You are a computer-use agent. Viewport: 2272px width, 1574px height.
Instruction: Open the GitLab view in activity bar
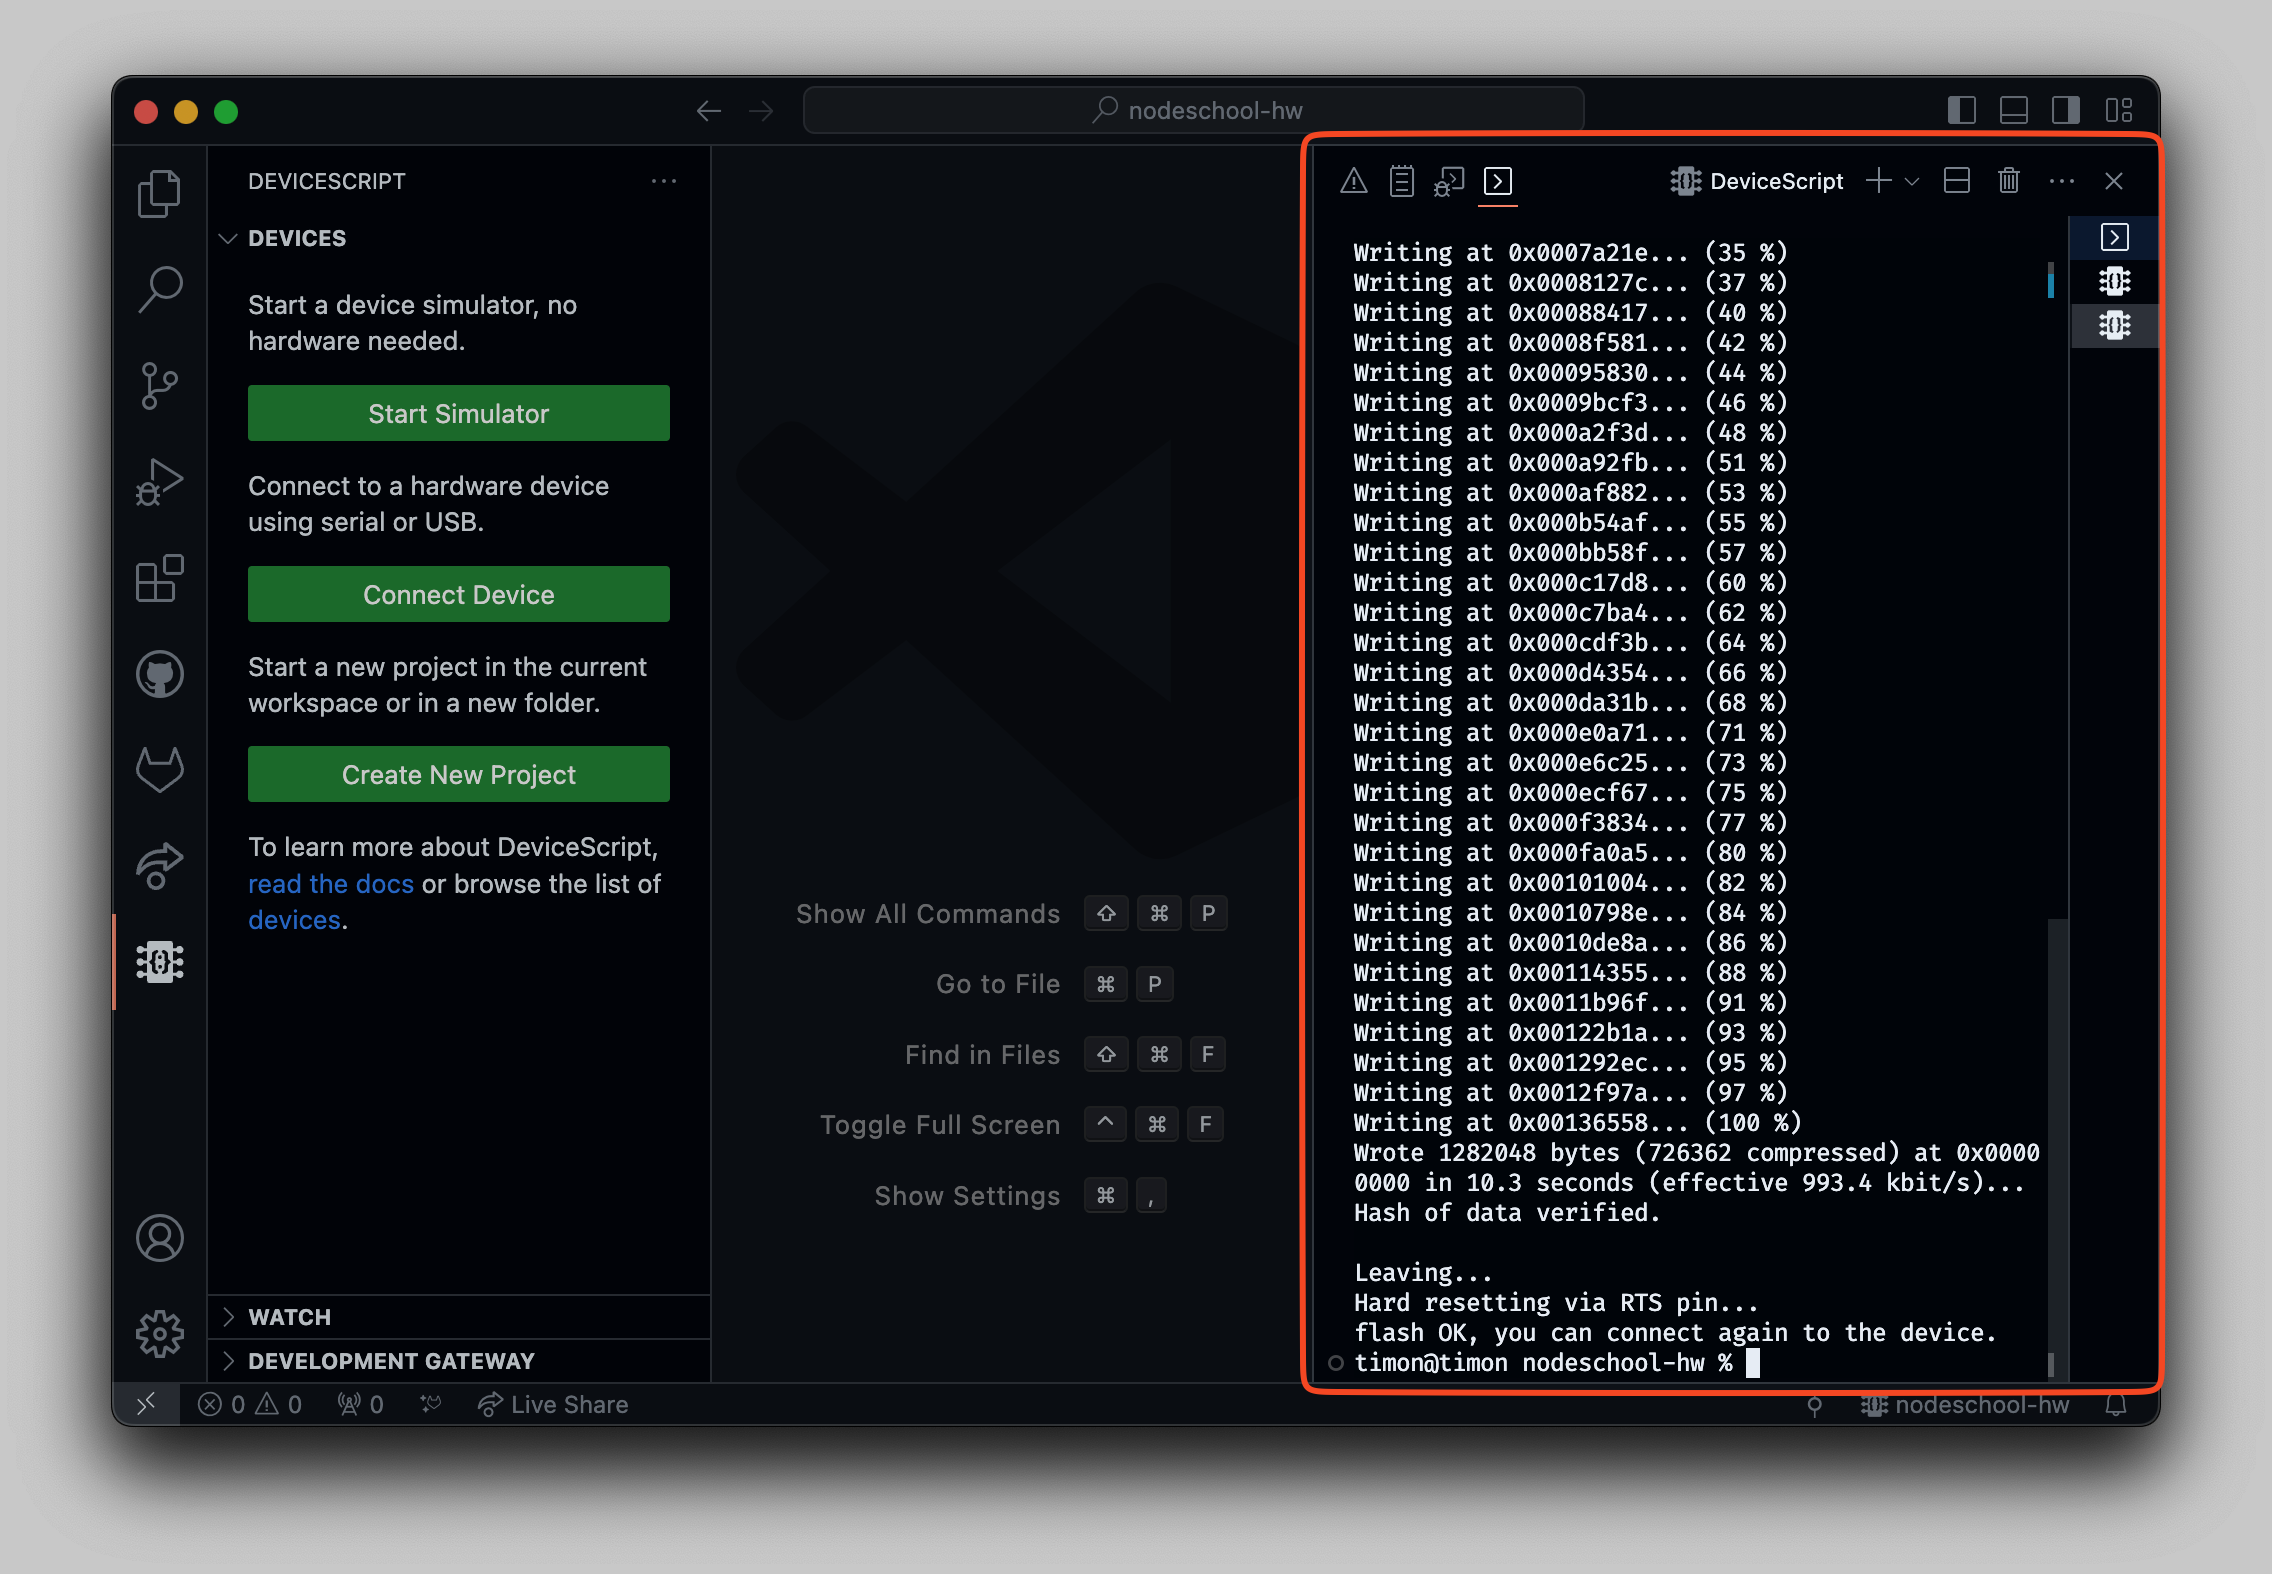click(x=160, y=769)
